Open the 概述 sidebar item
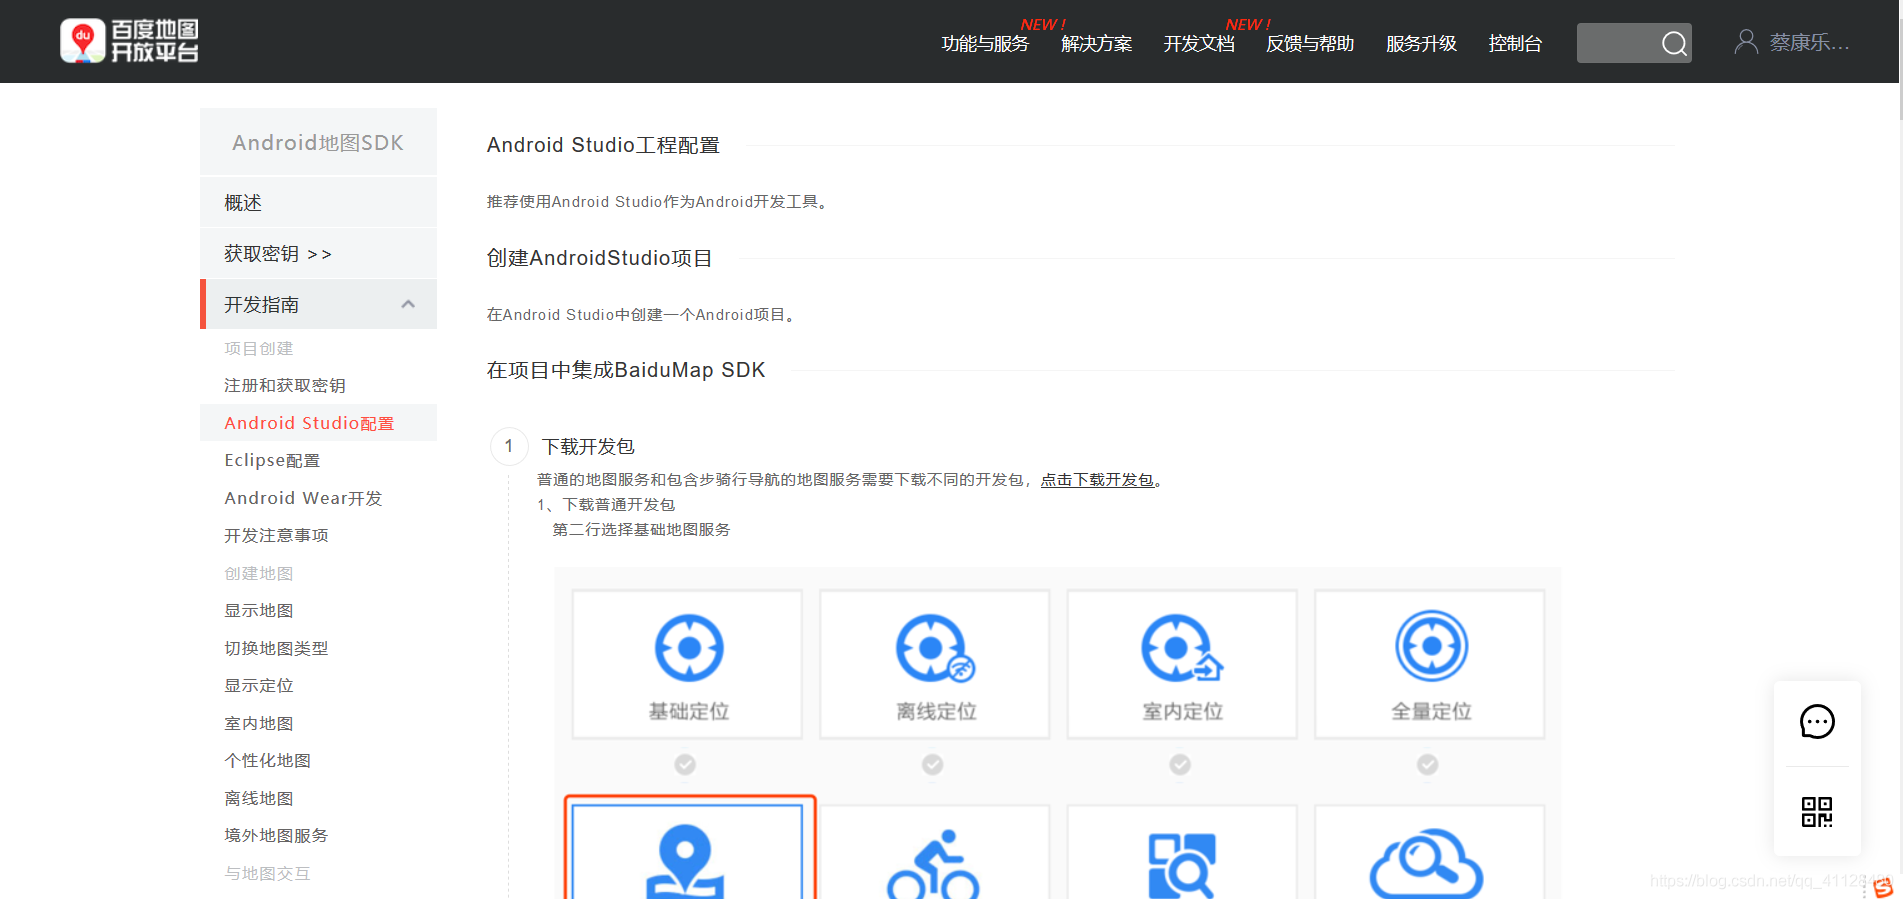 (318, 203)
